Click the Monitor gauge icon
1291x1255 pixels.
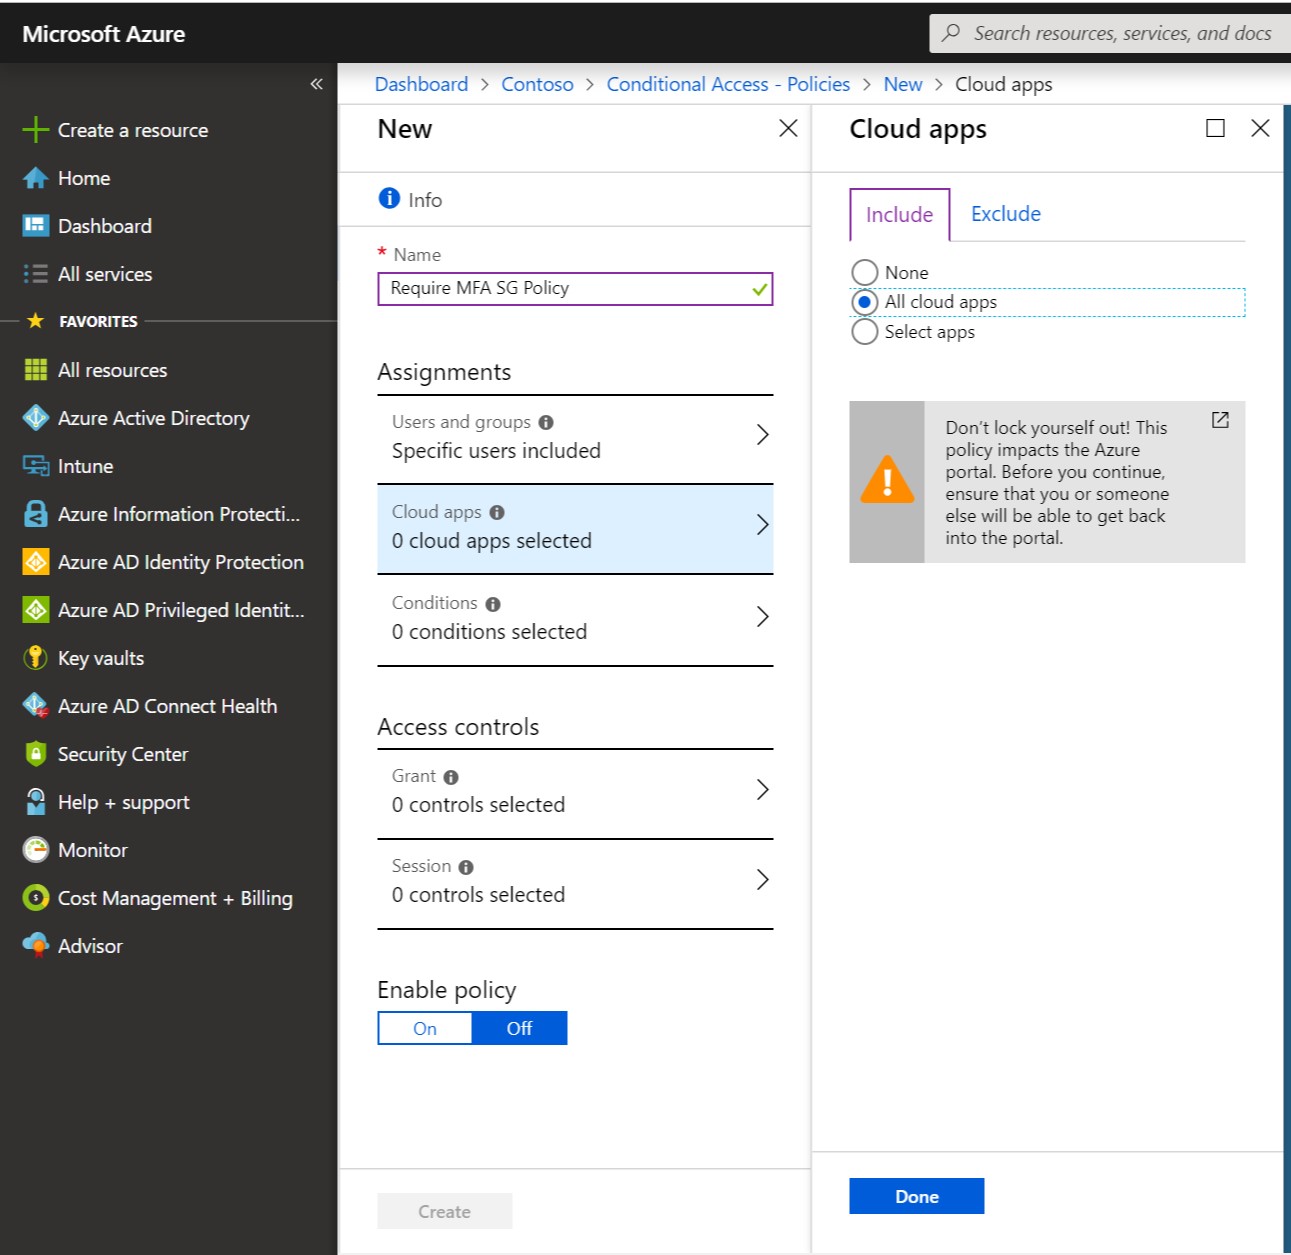point(35,850)
